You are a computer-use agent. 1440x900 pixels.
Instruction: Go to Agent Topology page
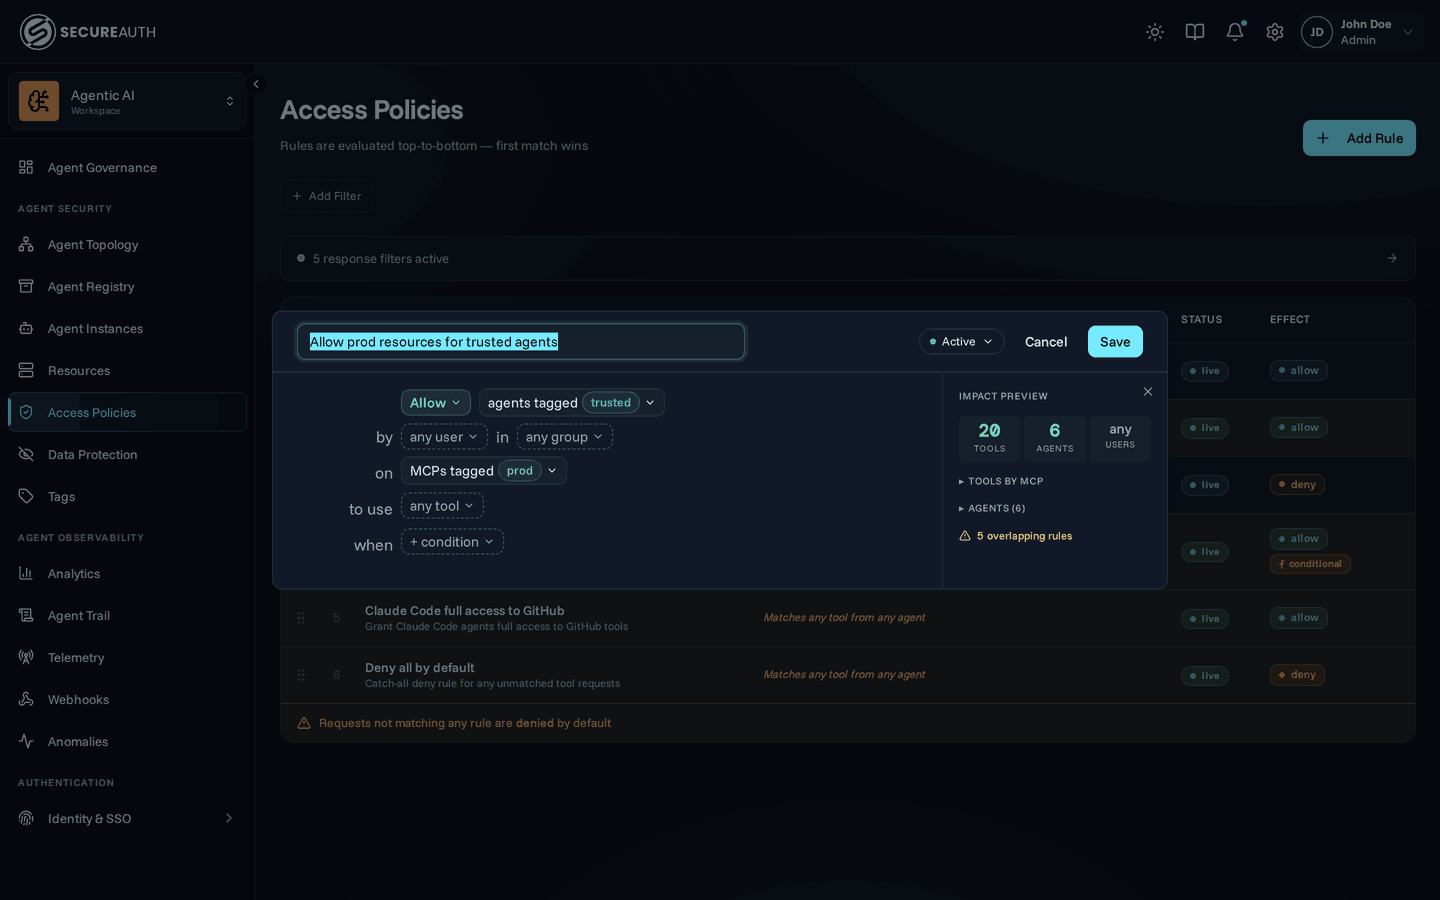[x=93, y=245]
